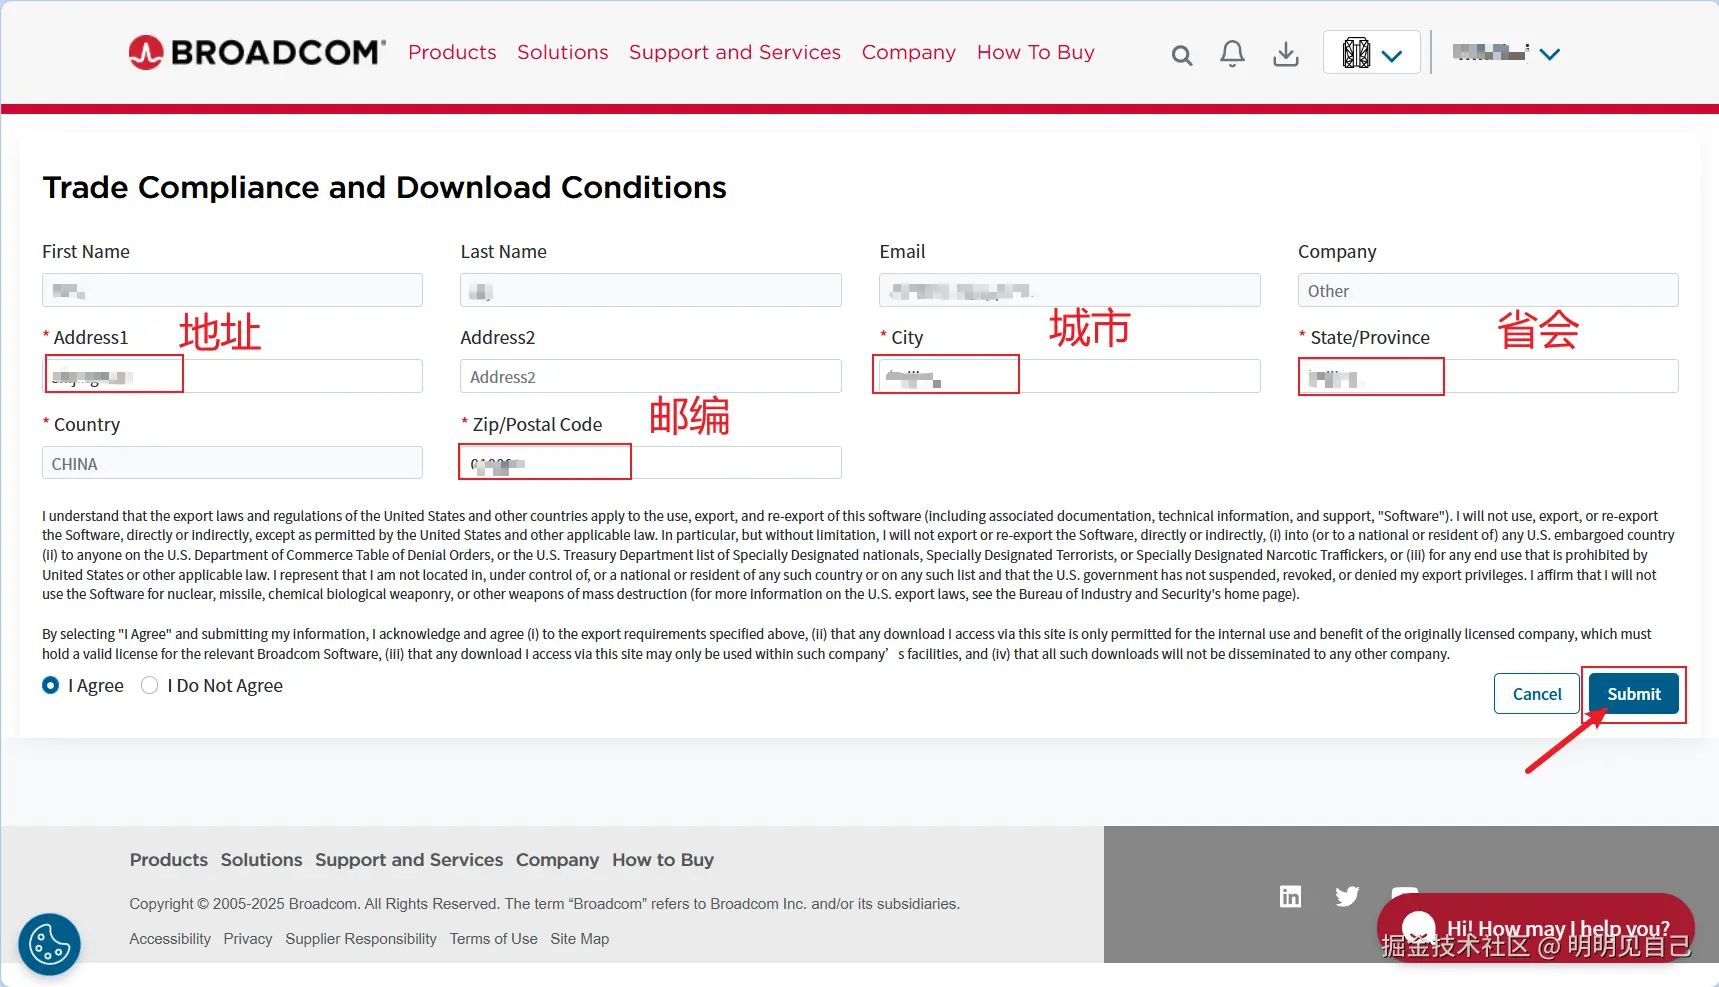The width and height of the screenshot is (1719, 987).
Task: Open the notifications bell
Action: point(1233,54)
